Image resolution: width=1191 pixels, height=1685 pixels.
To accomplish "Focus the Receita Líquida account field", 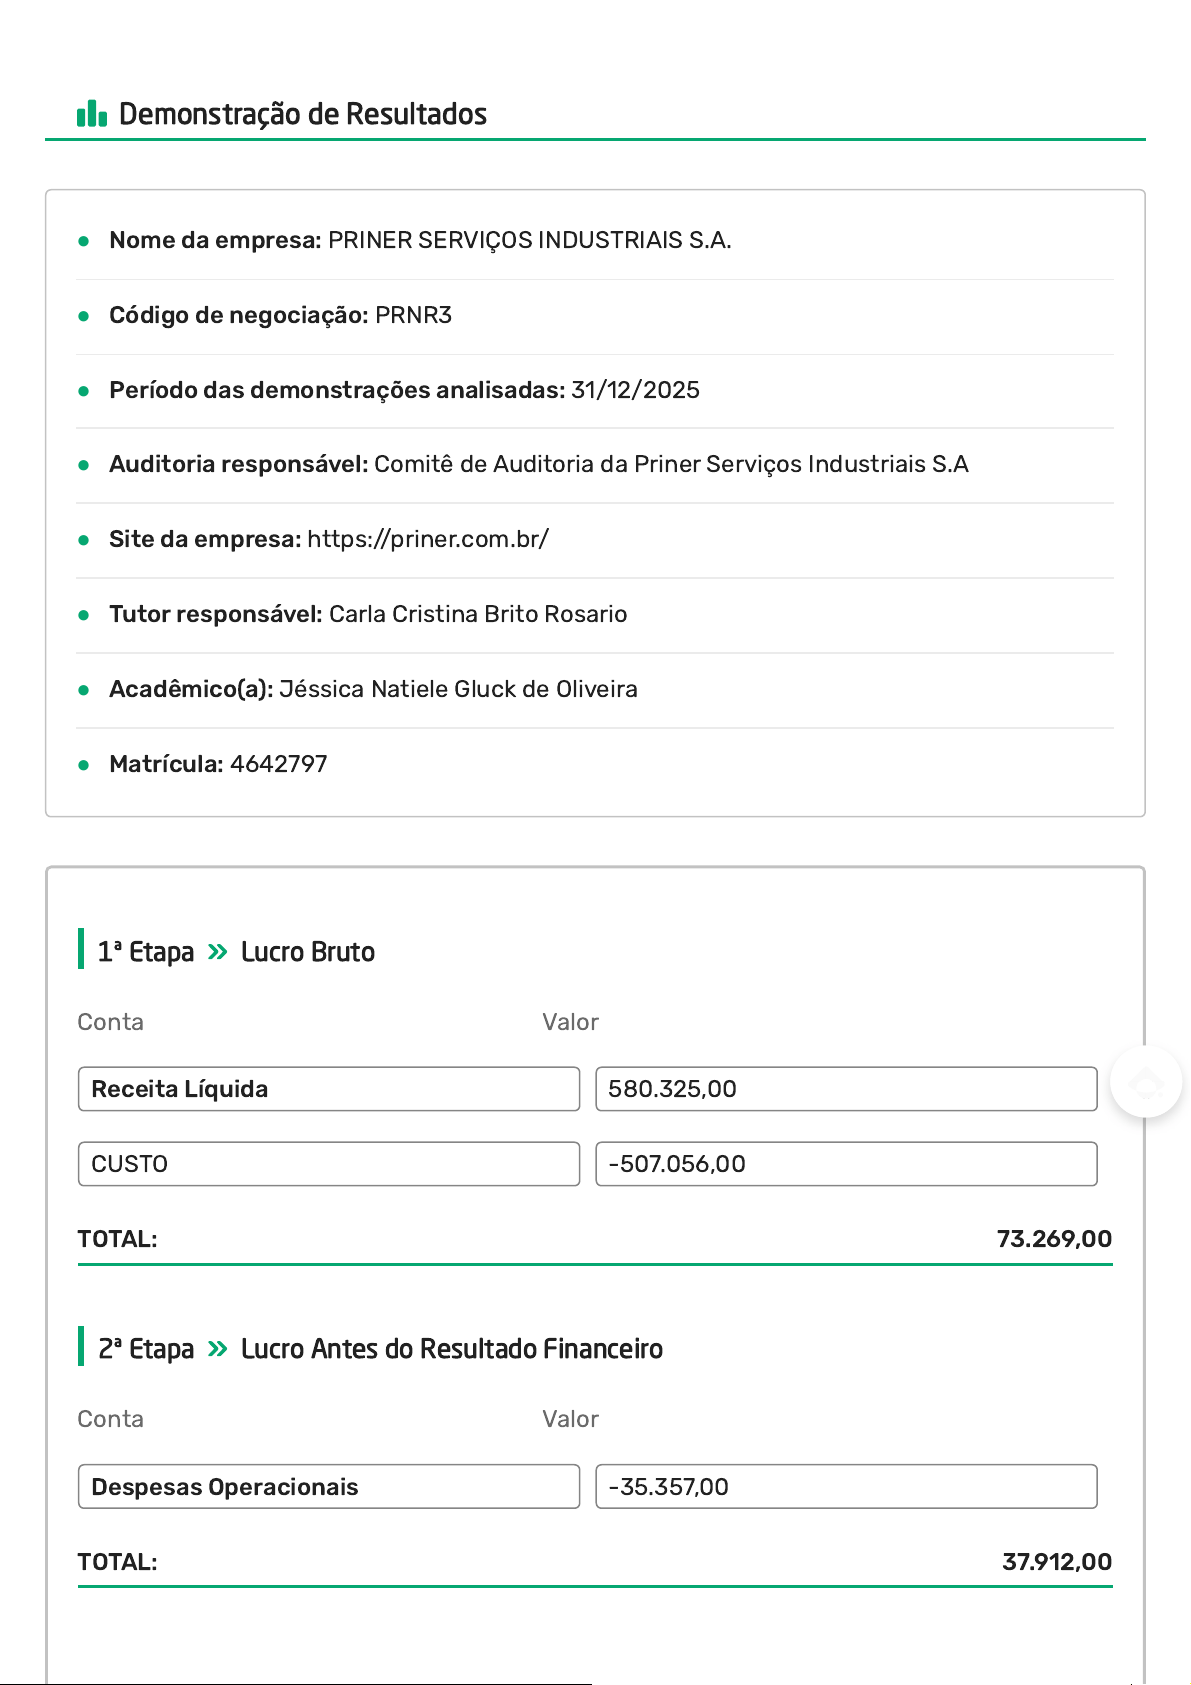I will pos(328,1089).
